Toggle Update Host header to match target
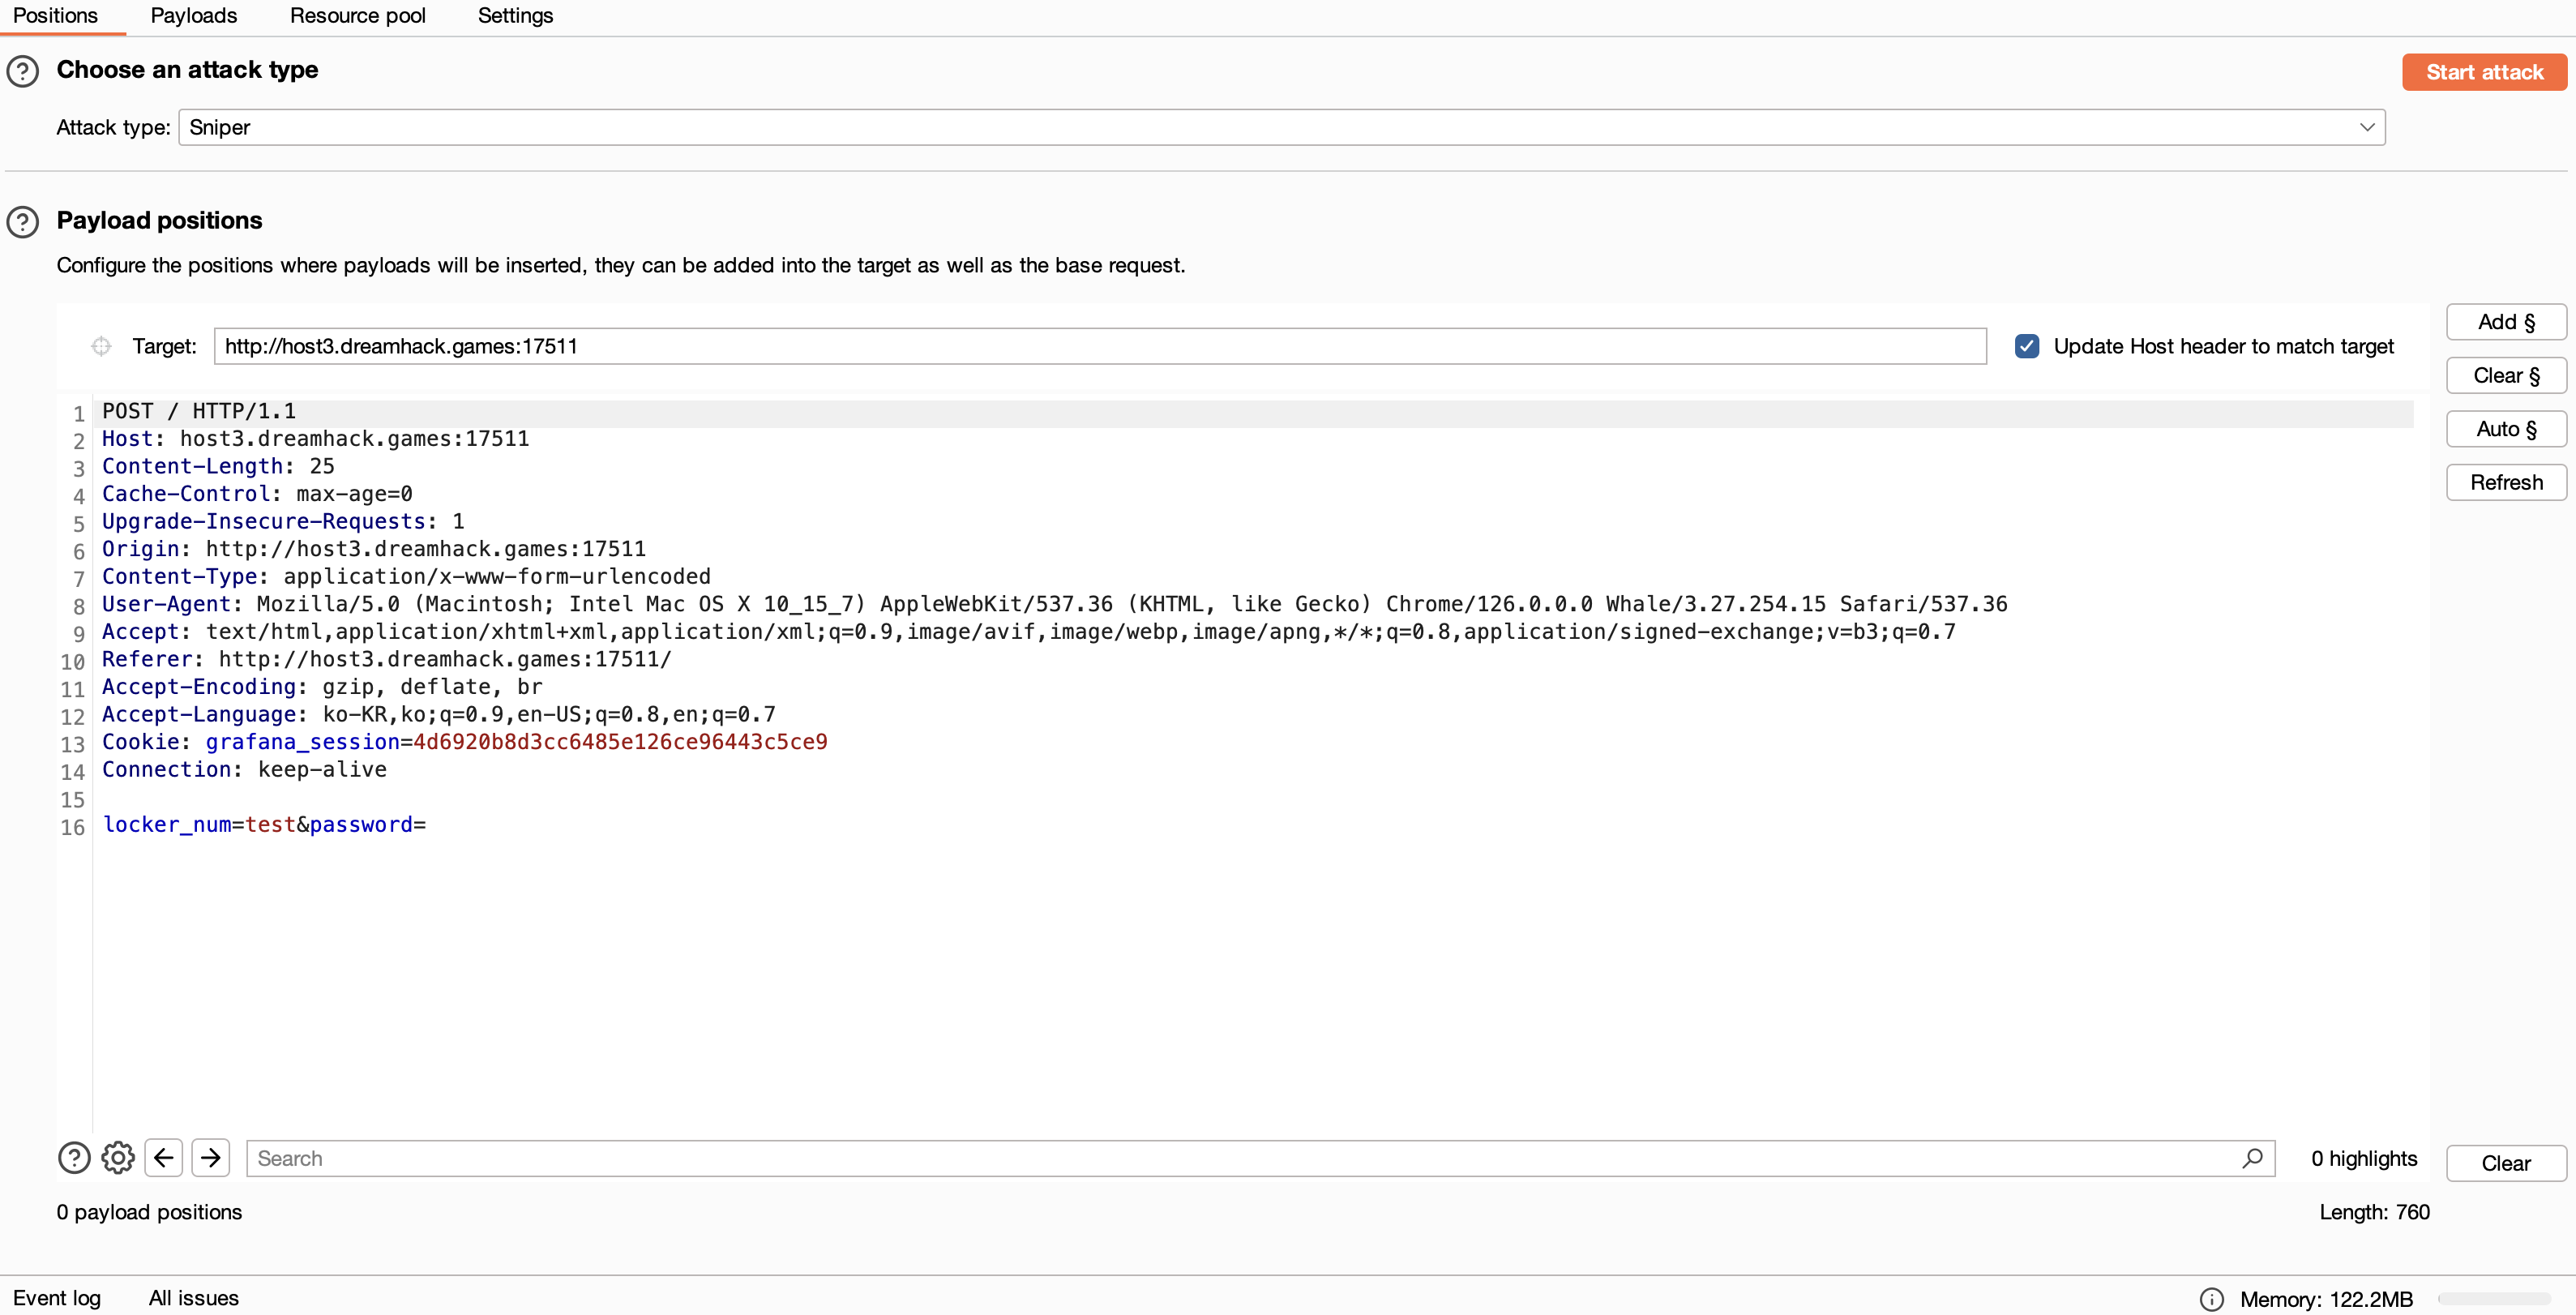The image size is (2576, 1315). tap(2027, 346)
